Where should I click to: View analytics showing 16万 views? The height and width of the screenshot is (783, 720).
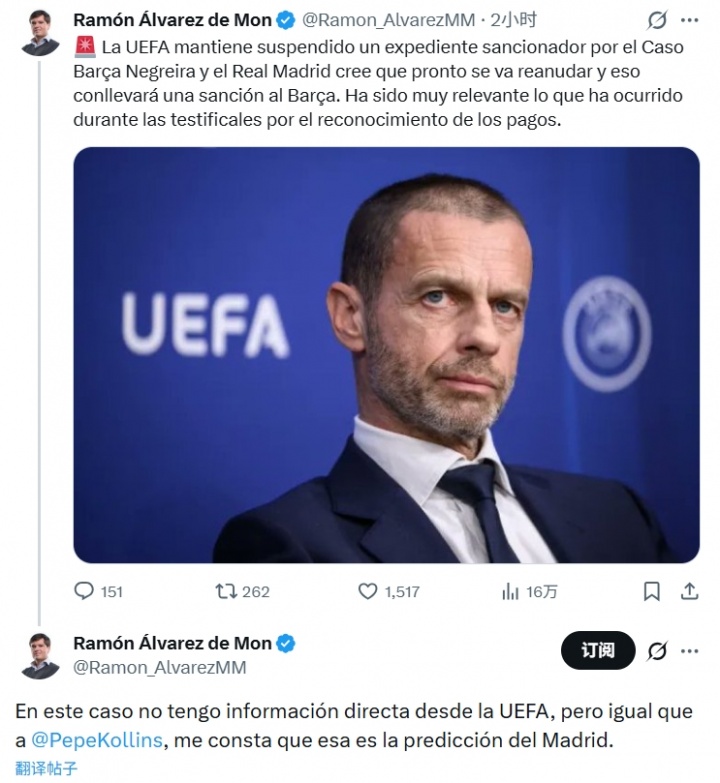[529, 592]
